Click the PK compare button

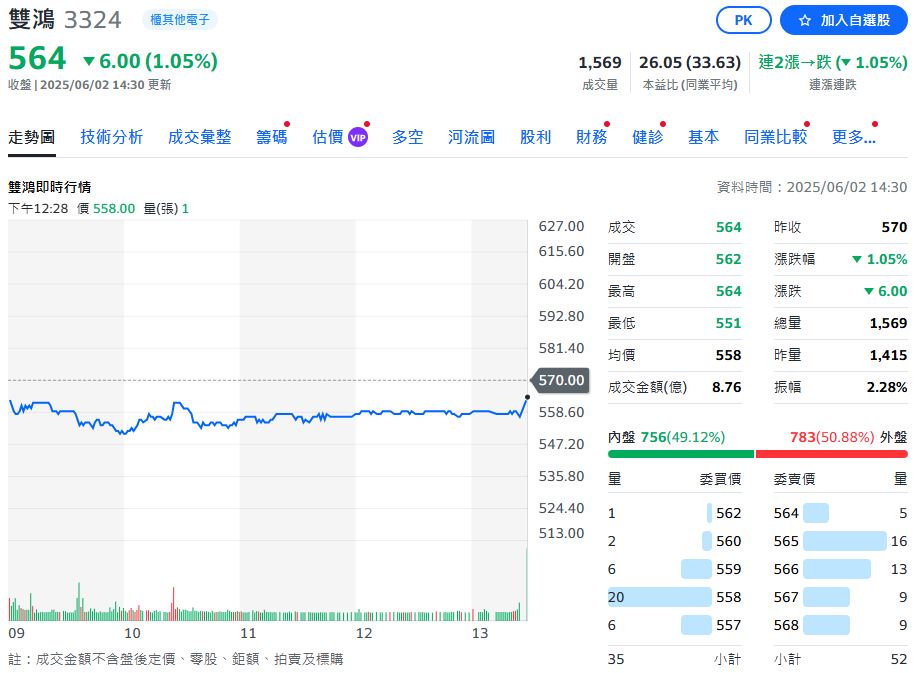[x=743, y=21]
